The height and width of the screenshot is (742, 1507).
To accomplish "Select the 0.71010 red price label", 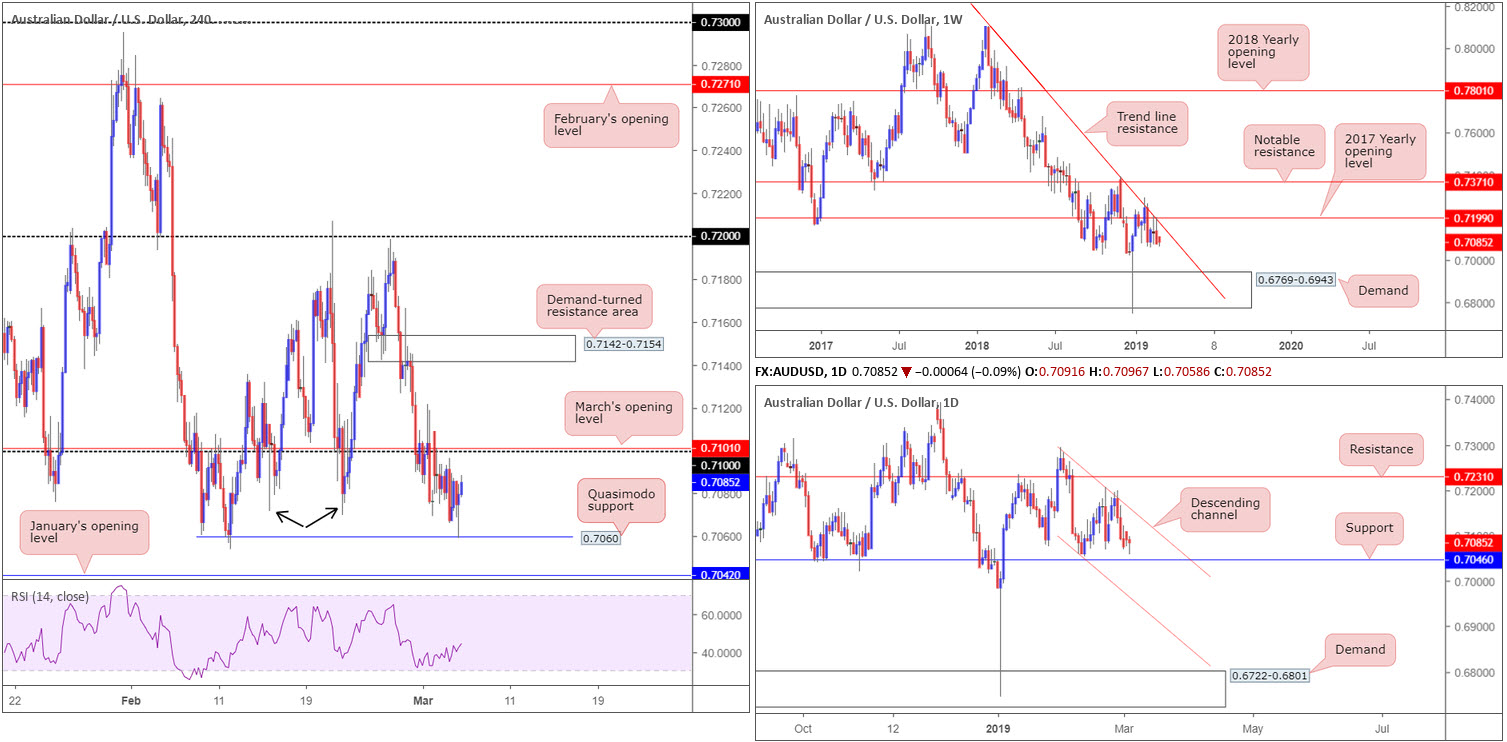I will [718, 449].
